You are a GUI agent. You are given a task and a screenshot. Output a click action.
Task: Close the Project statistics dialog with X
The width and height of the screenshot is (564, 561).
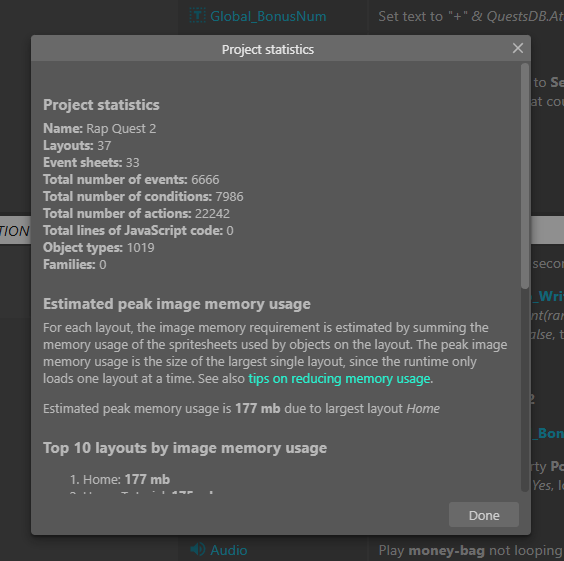click(518, 48)
